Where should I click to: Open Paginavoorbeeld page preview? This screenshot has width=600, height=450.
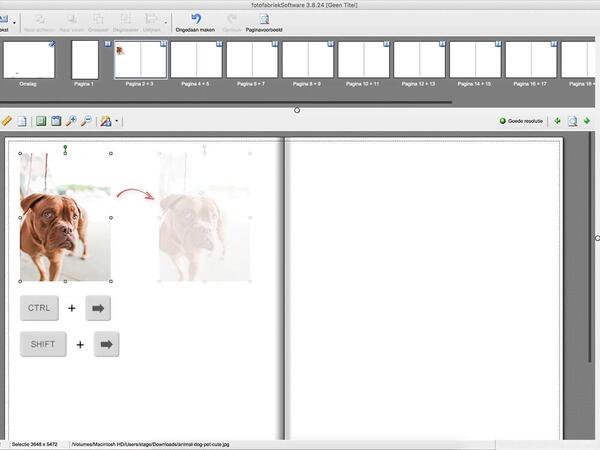tap(264, 18)
